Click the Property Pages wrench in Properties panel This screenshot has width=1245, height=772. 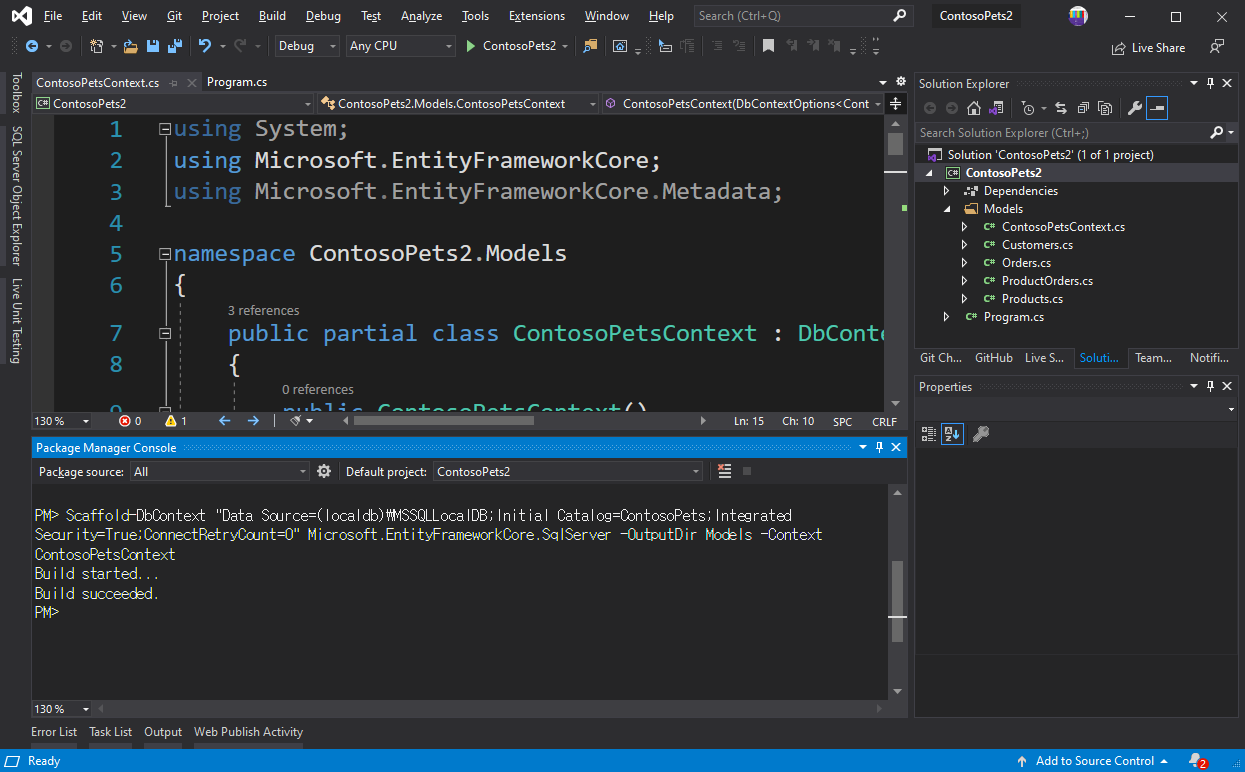pyautogui.click(x=981, y=434)
